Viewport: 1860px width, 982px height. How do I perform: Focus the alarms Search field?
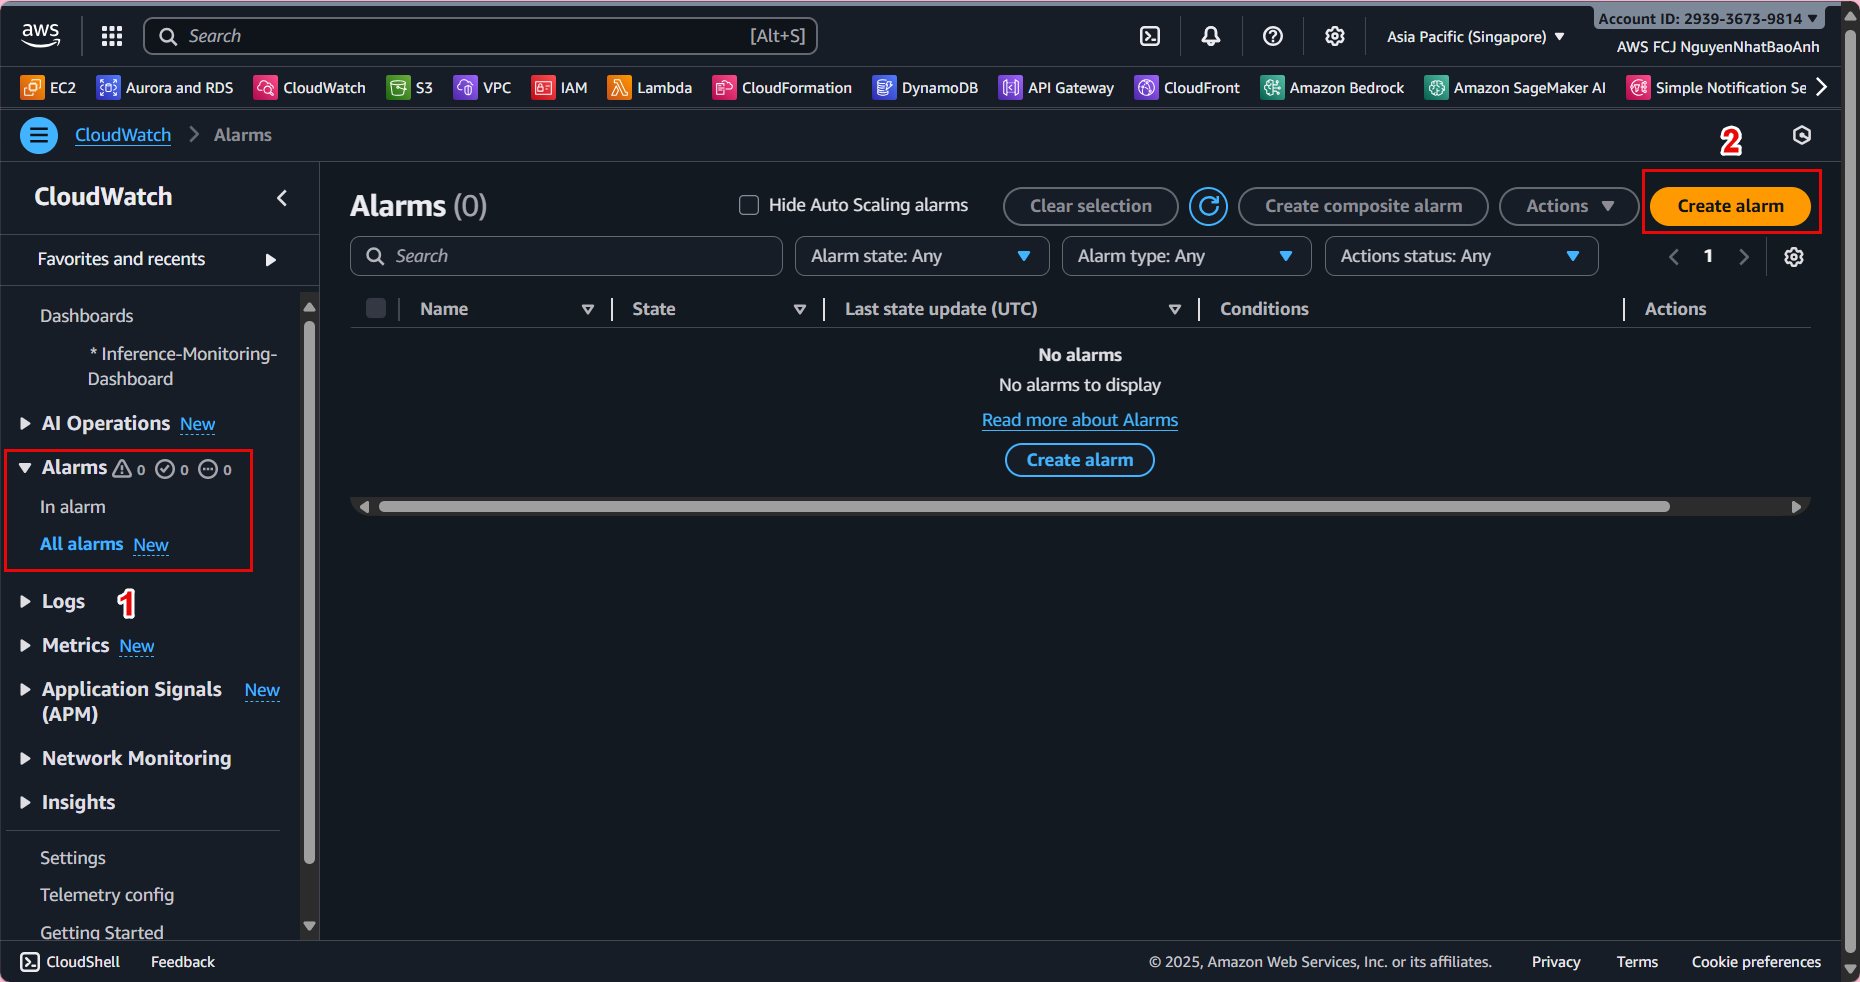tap(566, 256)
